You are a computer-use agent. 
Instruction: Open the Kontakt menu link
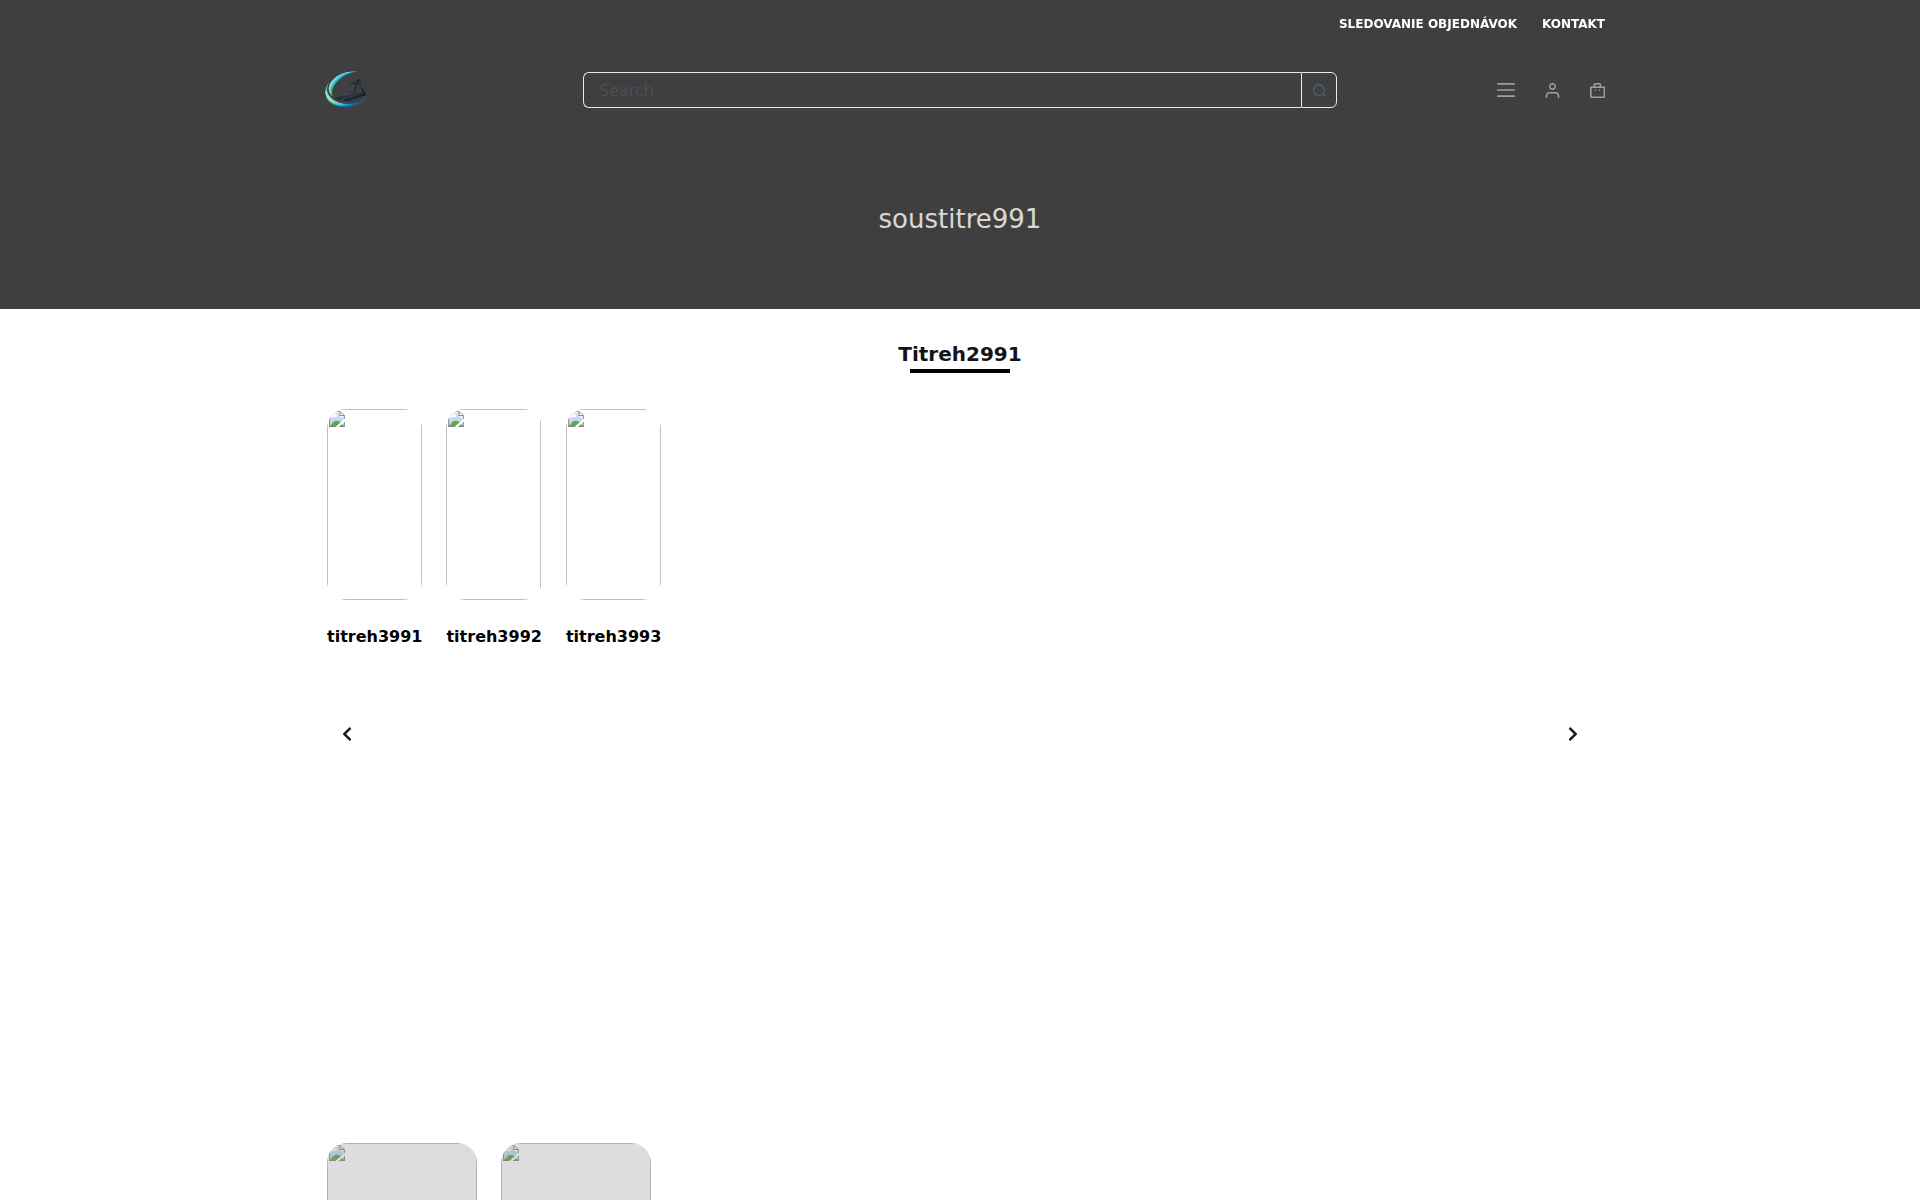pyautogui.click(x=1572, y=23)
